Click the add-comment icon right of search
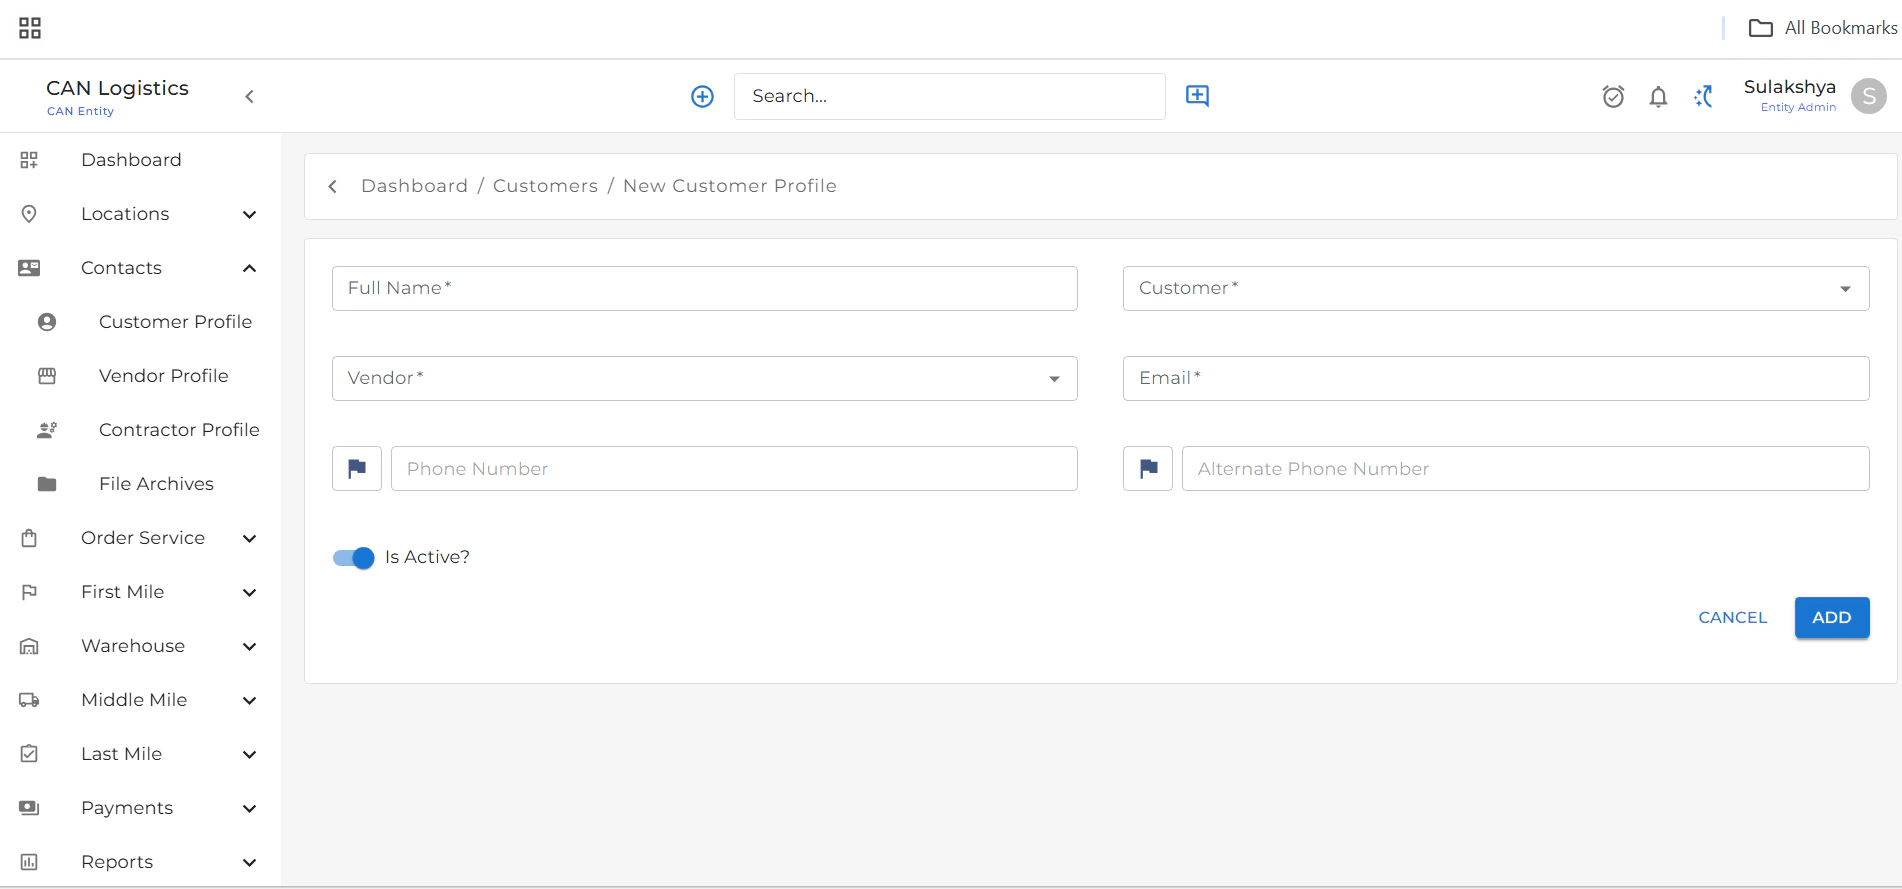Screen dimensions: 1902x889 (1197, 96)
